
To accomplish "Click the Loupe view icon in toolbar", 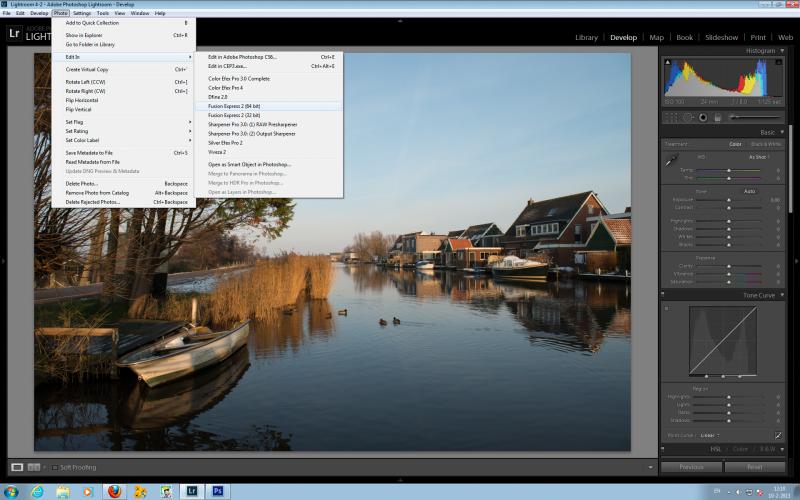I will 17,467.
